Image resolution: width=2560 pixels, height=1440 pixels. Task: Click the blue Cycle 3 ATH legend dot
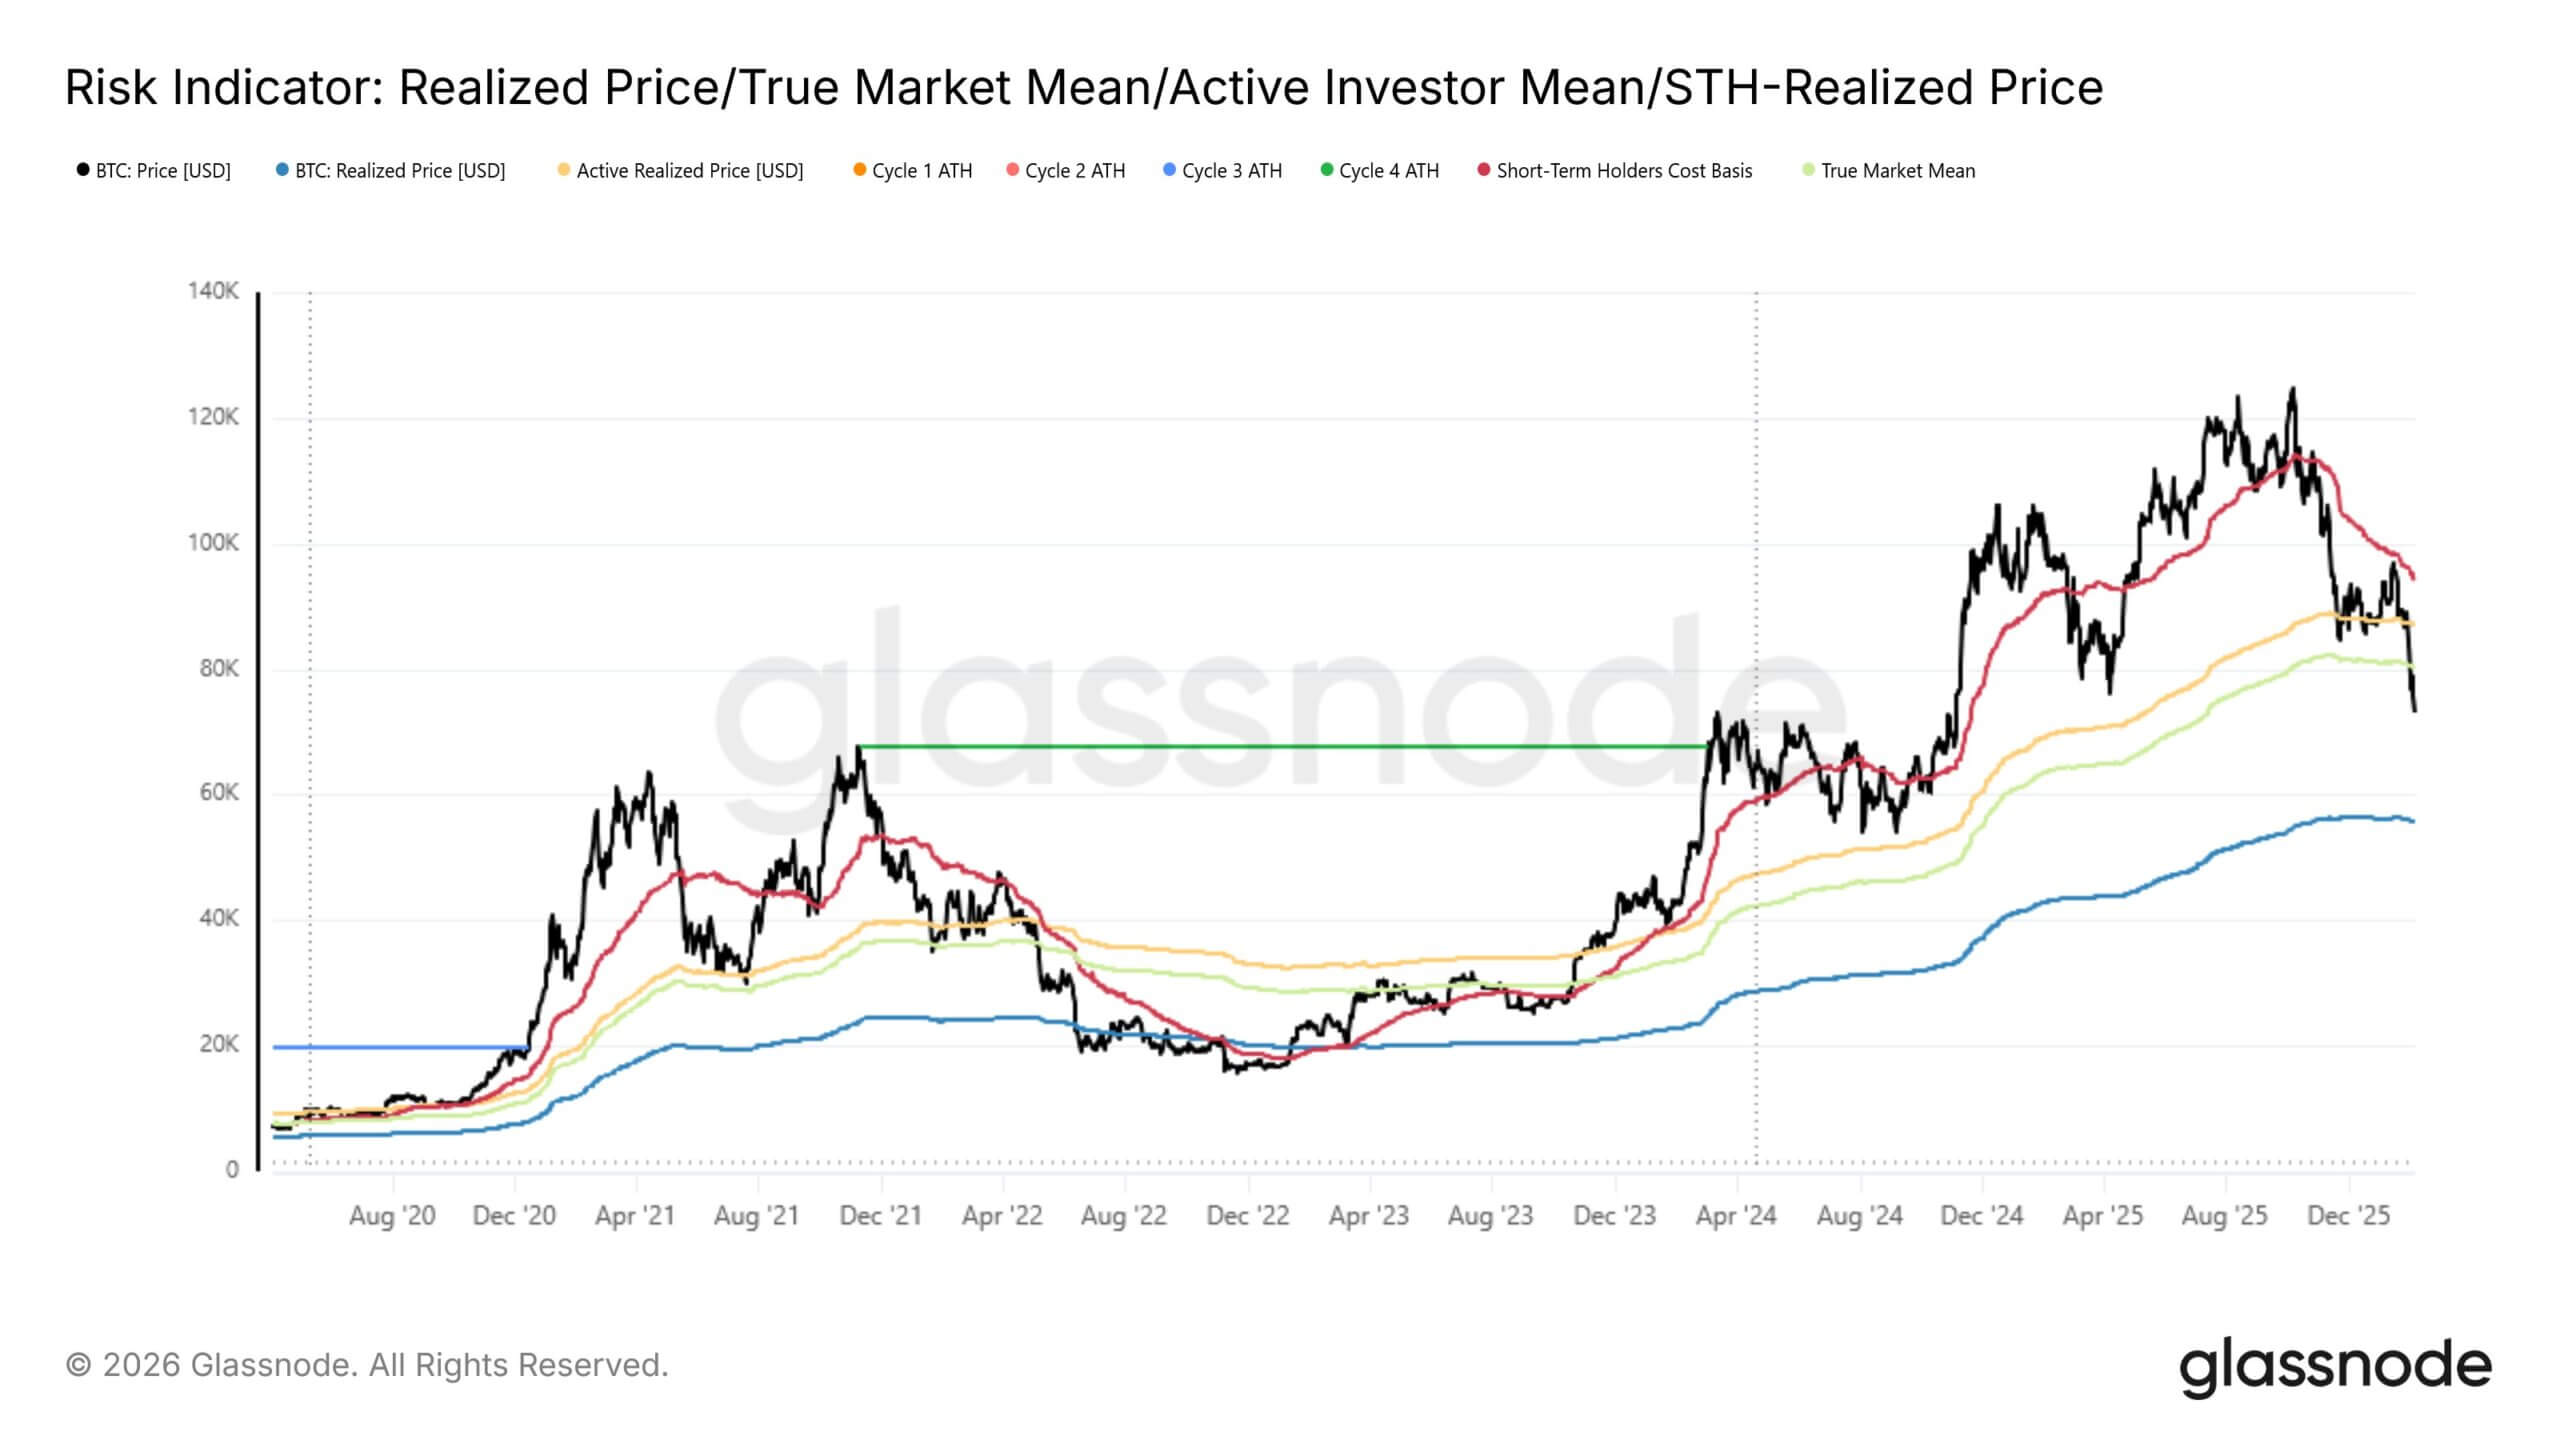1169,170
